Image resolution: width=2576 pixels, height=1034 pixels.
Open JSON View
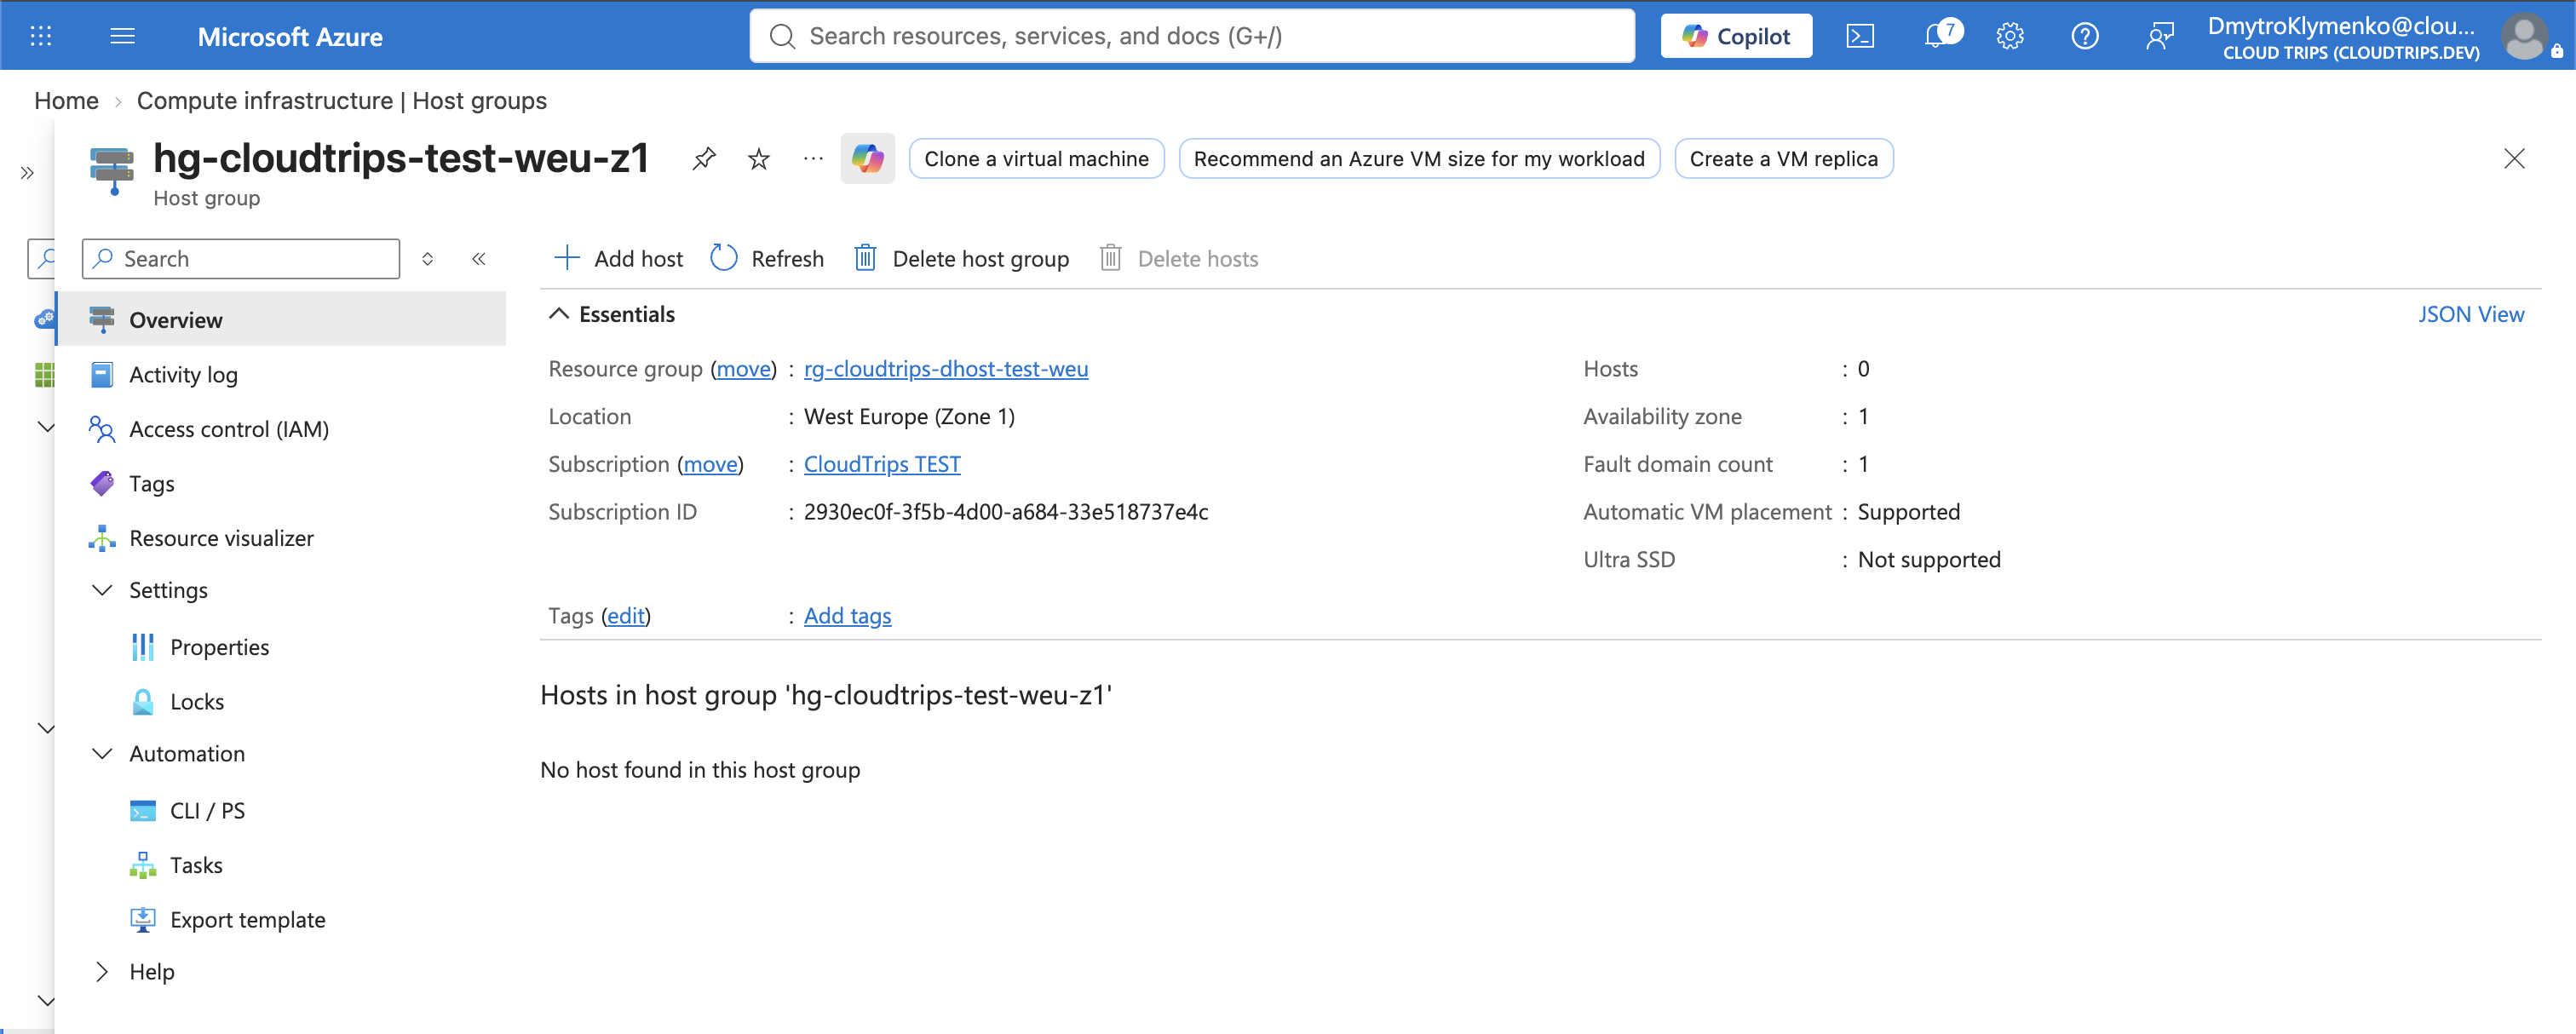2470,314
